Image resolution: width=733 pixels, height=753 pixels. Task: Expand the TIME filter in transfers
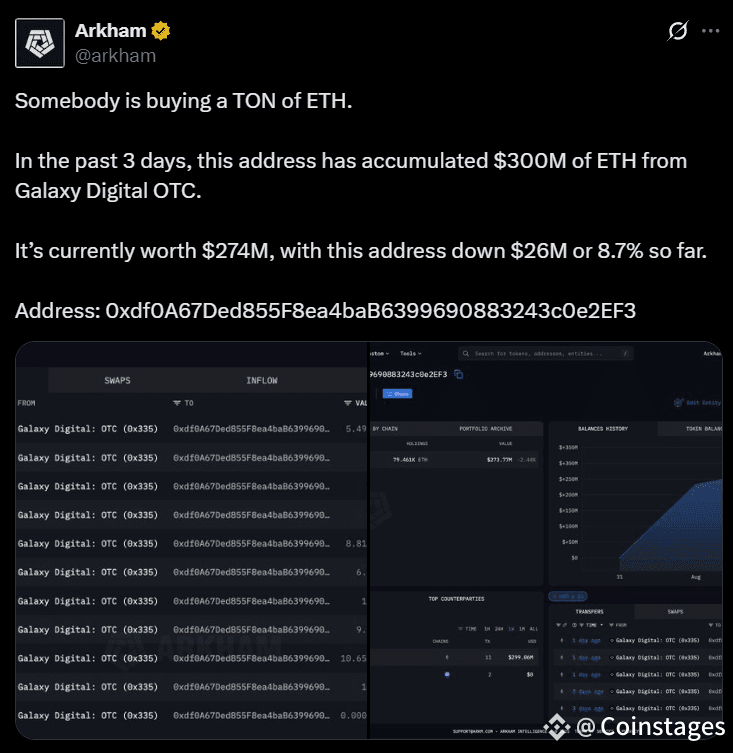[591, 625]
